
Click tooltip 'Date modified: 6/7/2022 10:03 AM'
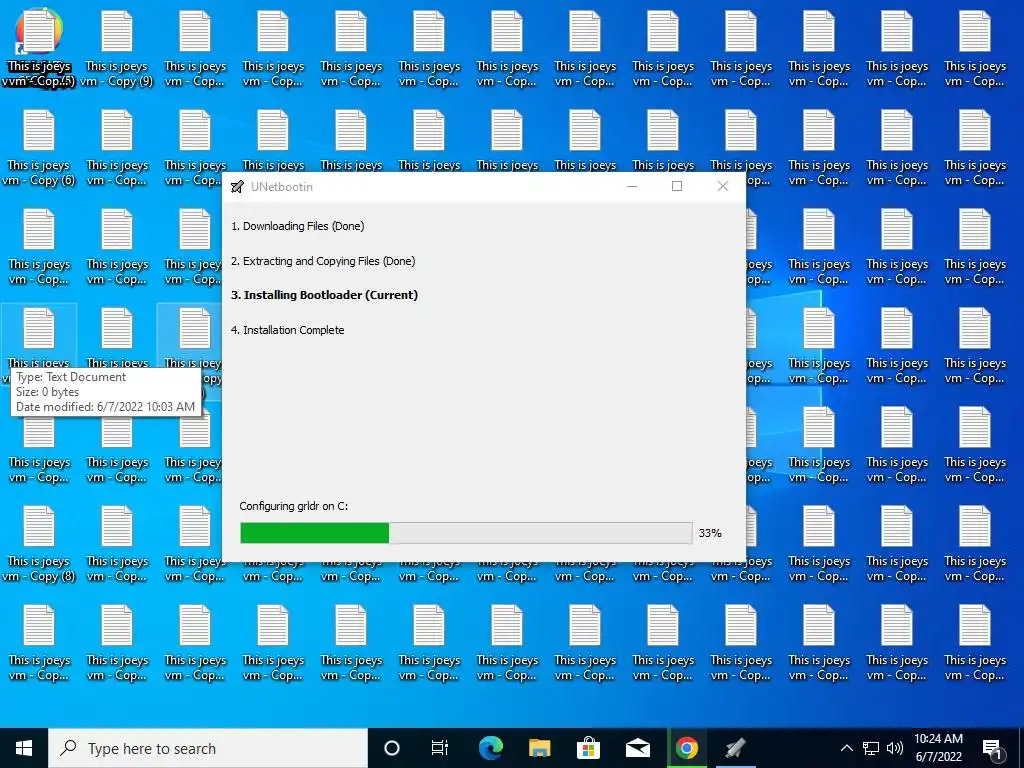(105, 407)
